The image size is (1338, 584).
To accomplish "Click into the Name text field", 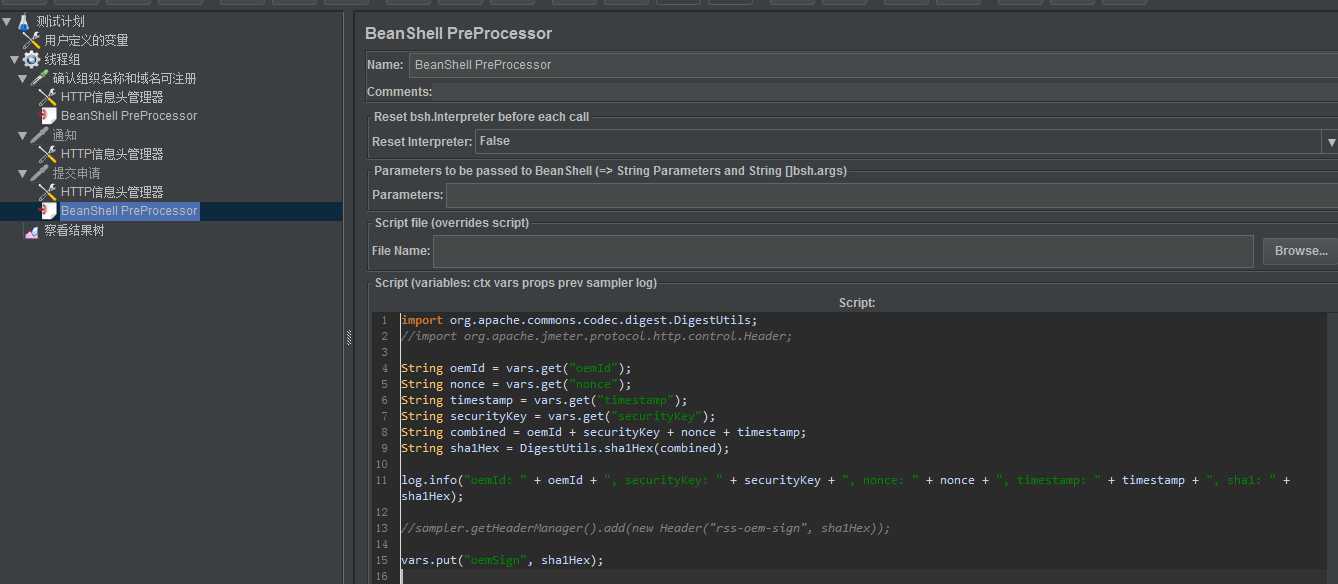I will (x=870, y=65).
